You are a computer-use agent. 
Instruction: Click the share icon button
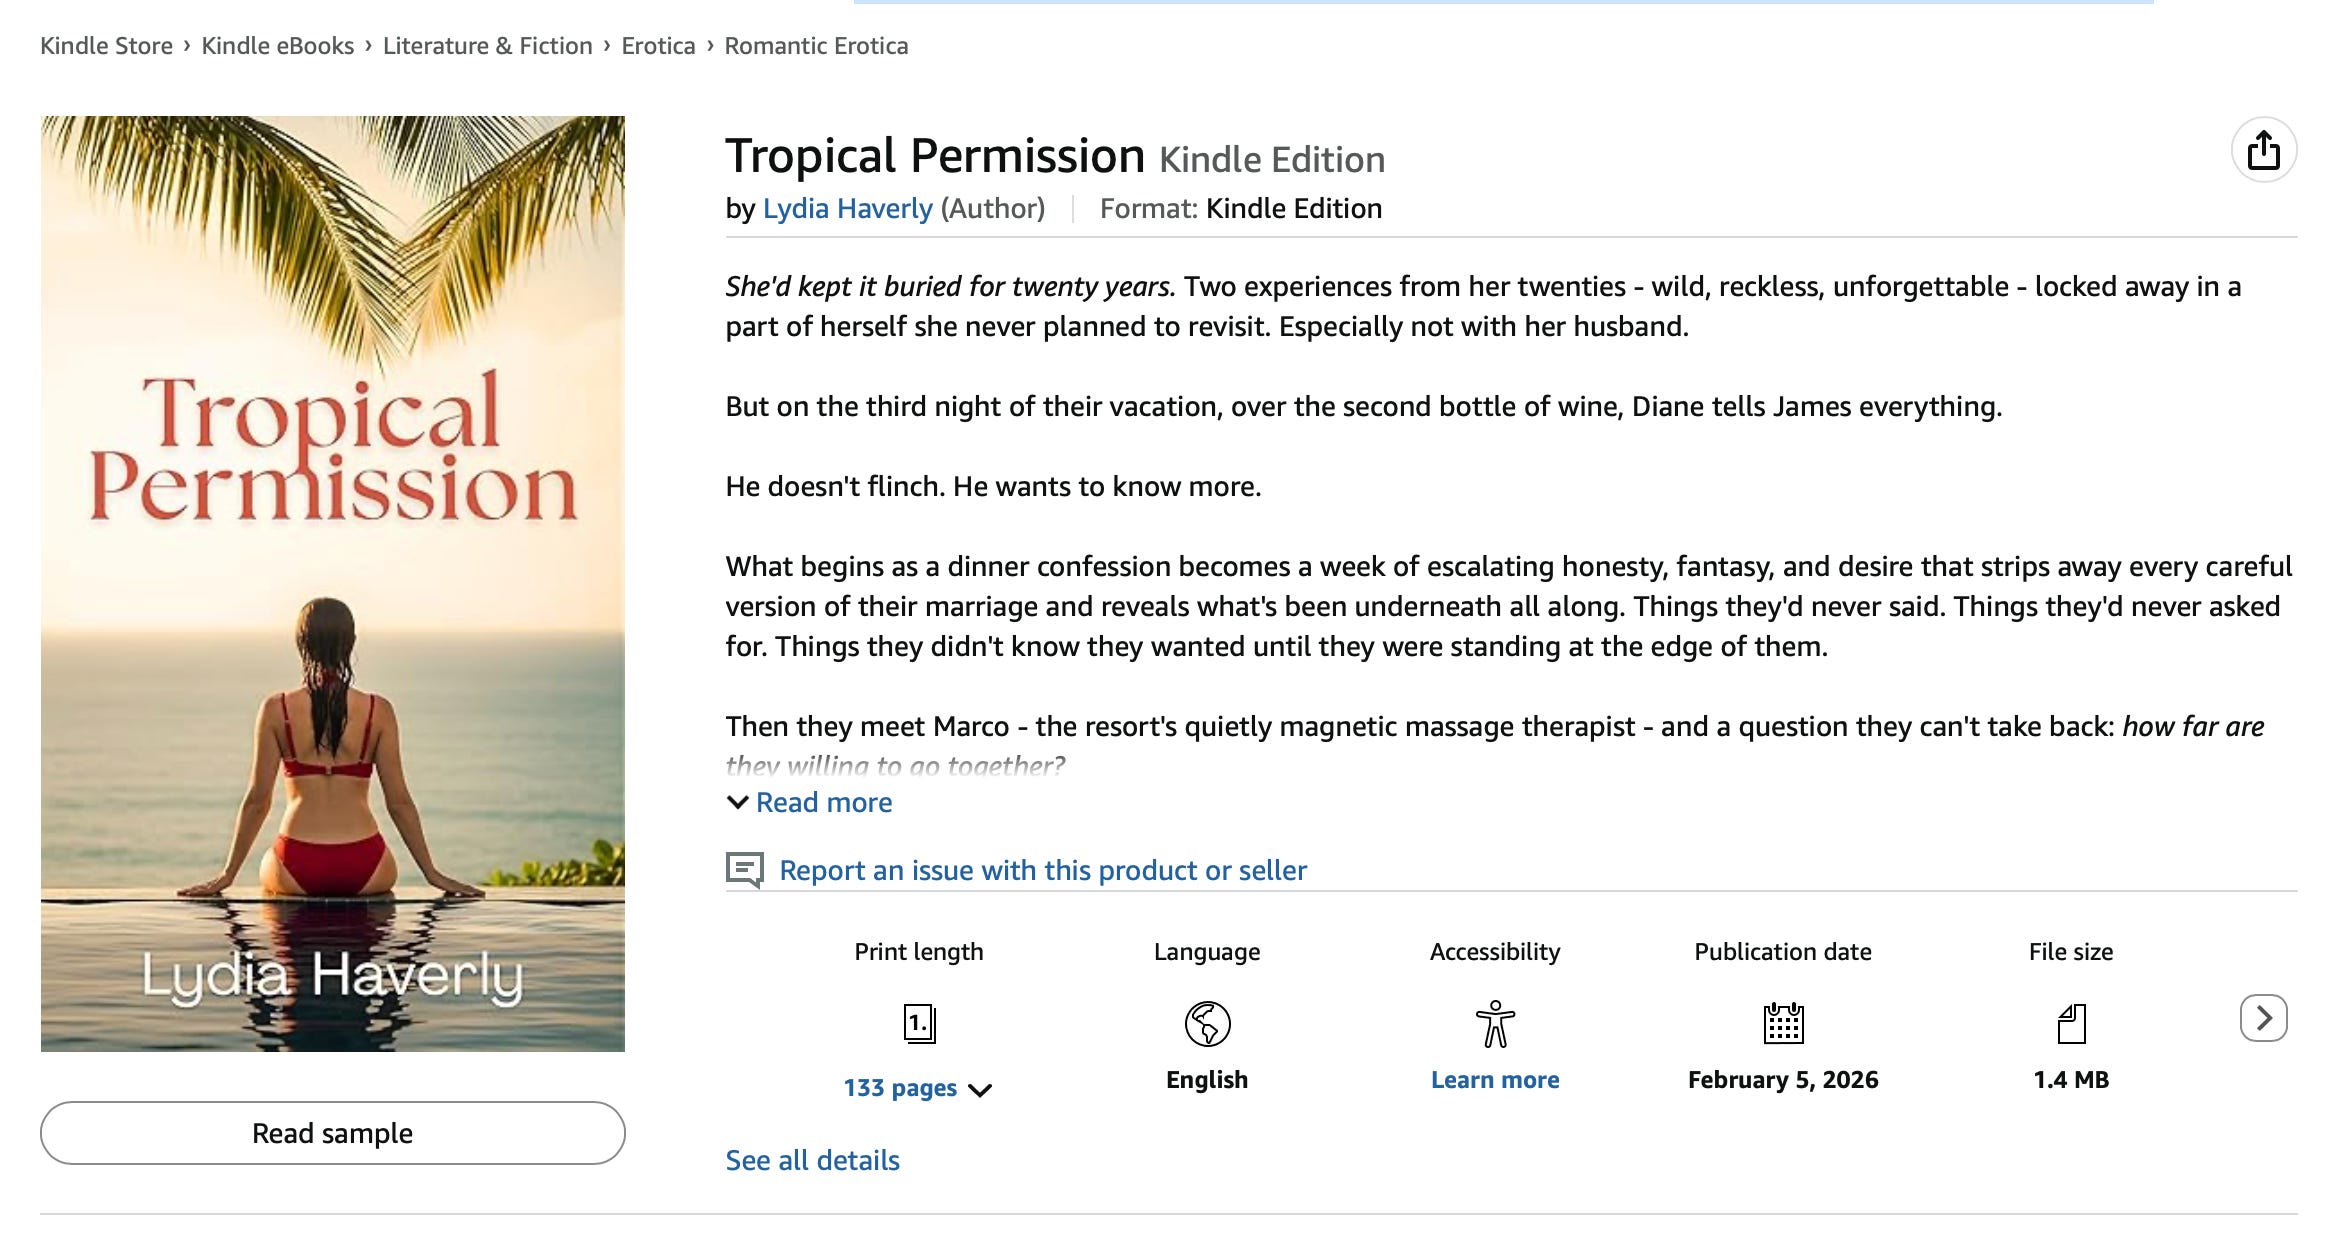point(2263,150)
